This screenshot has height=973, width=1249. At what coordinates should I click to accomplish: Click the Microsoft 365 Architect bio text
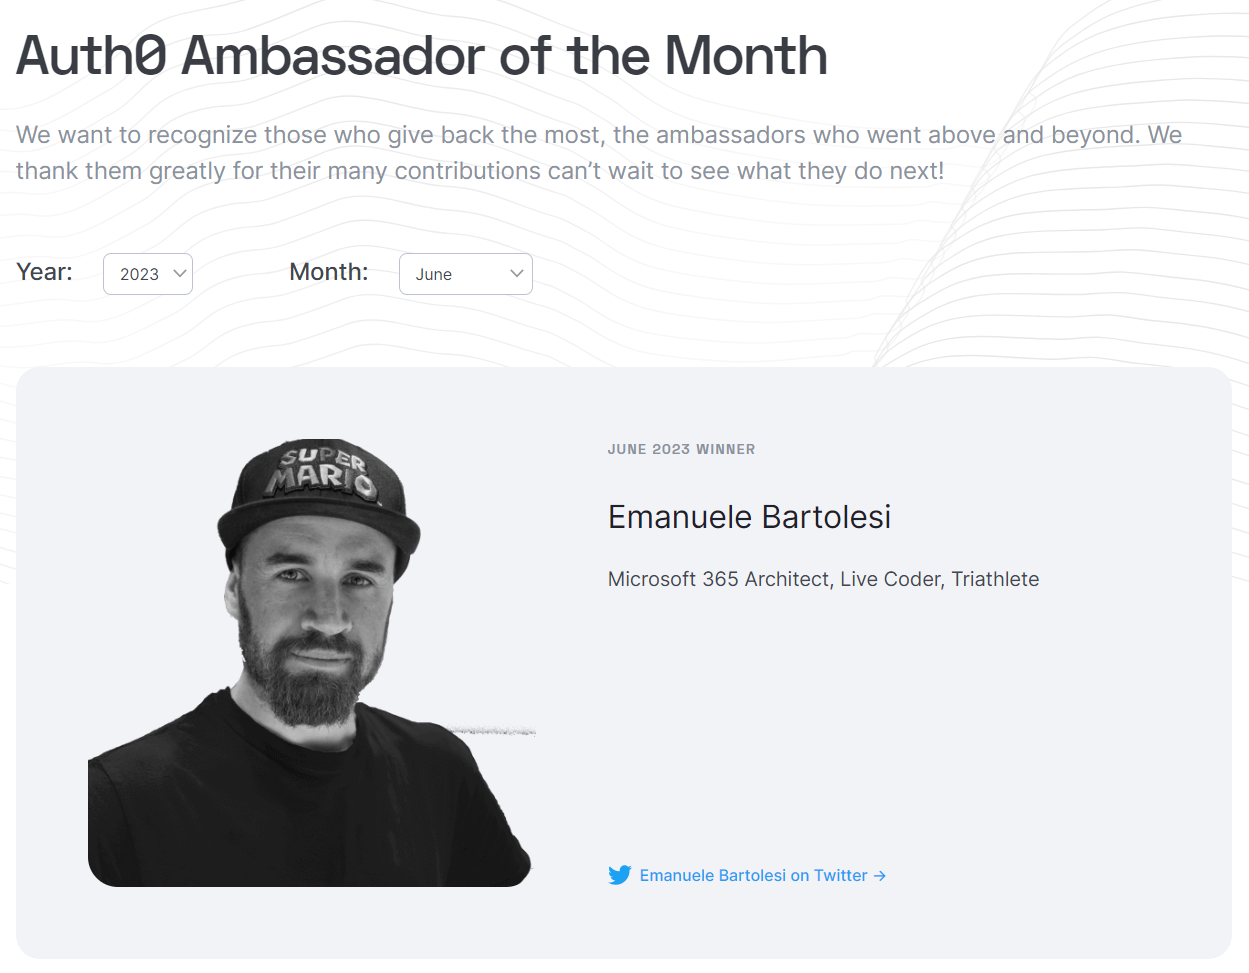(x=823, y=579)
